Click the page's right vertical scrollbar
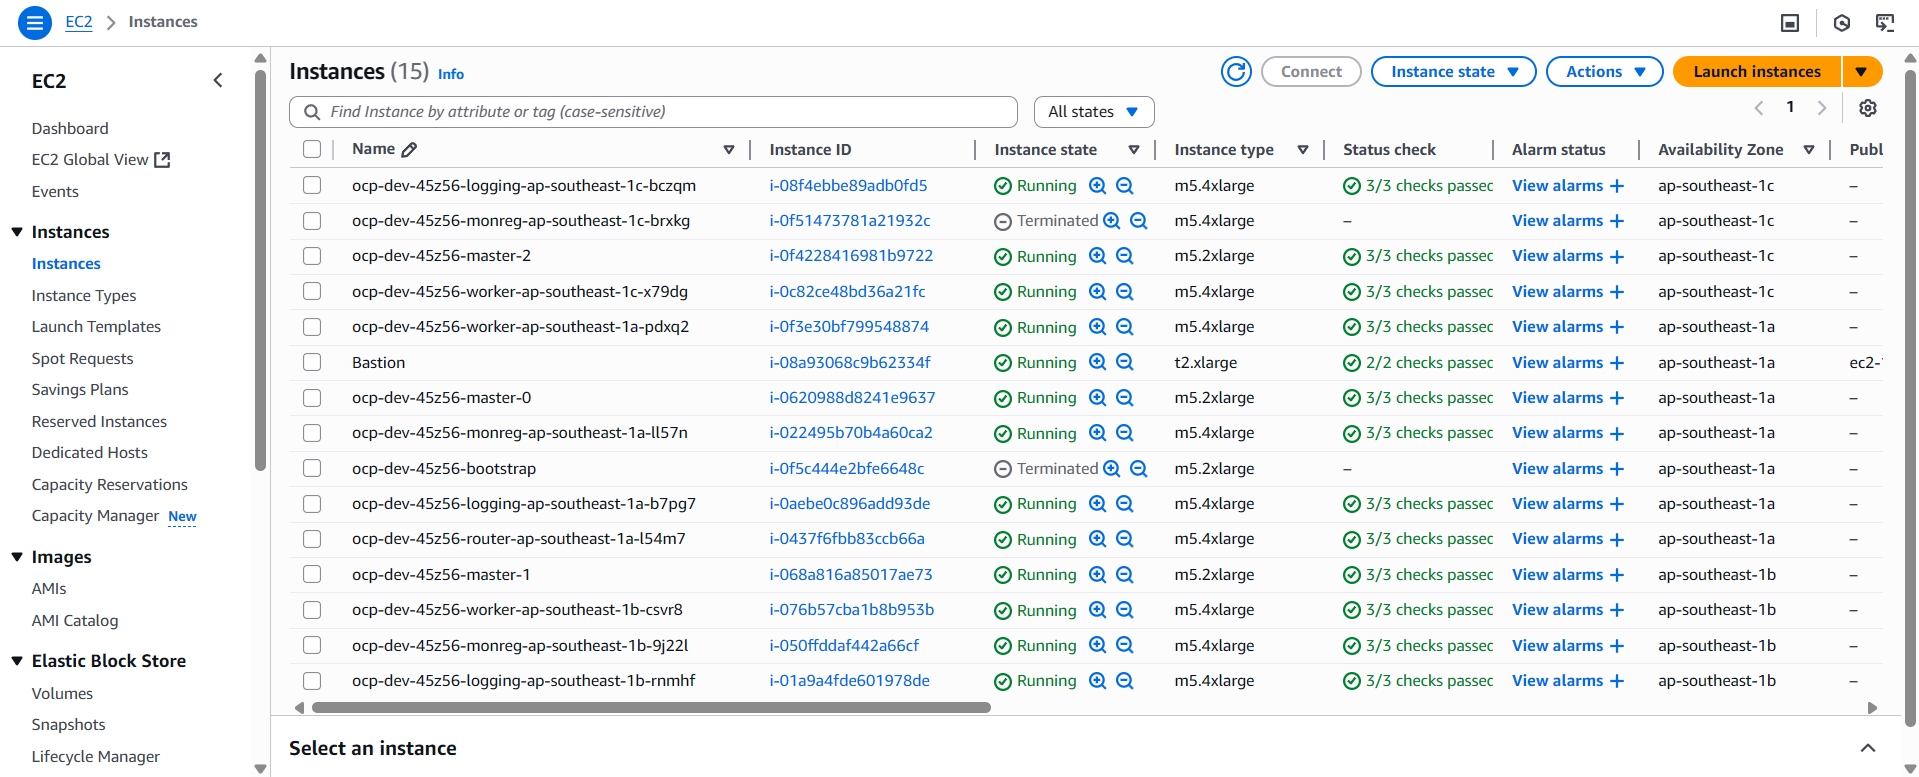 (1911, 400)
